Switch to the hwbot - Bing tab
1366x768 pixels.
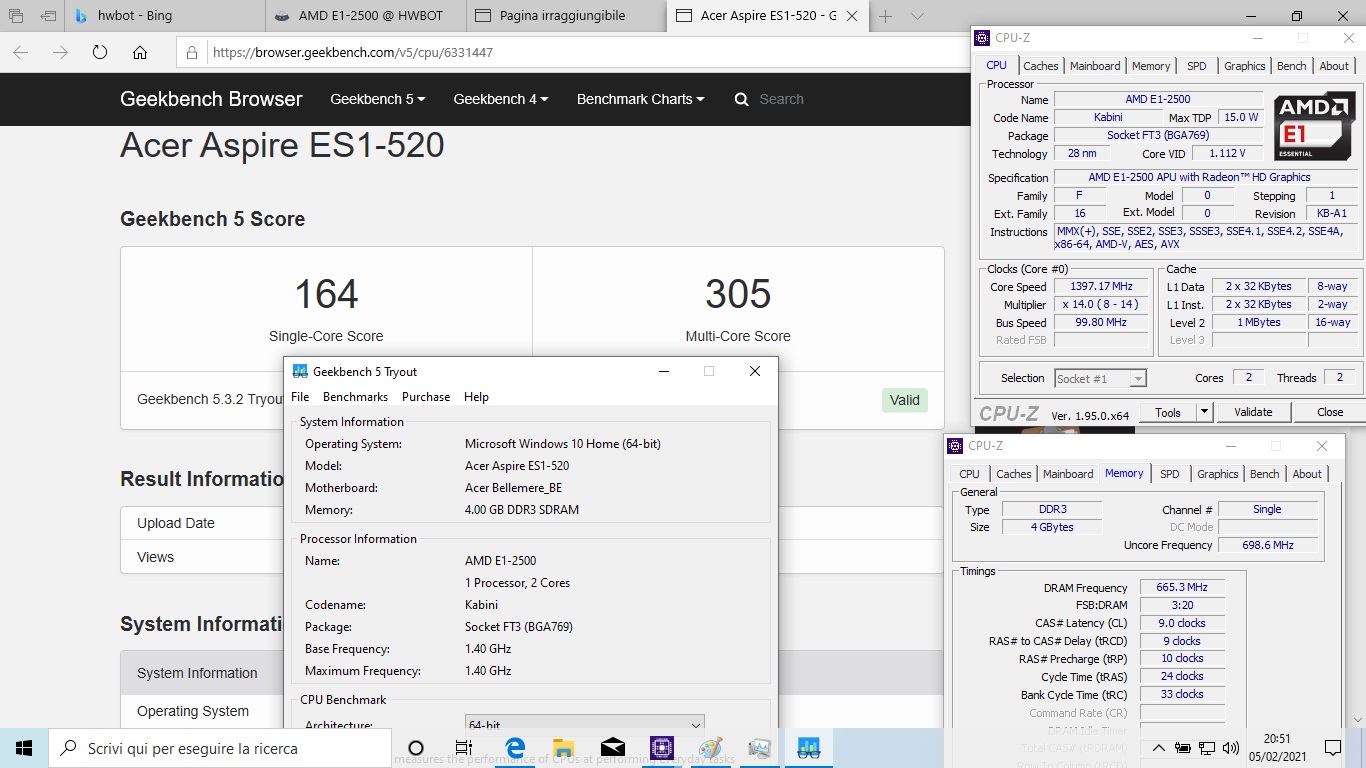(166, 16)
